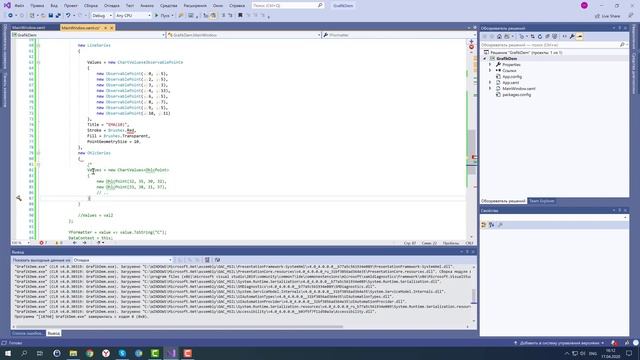640x360 pixels.
Task: Open the Debug configuration dropdown
Action: [x=102, y=16]
